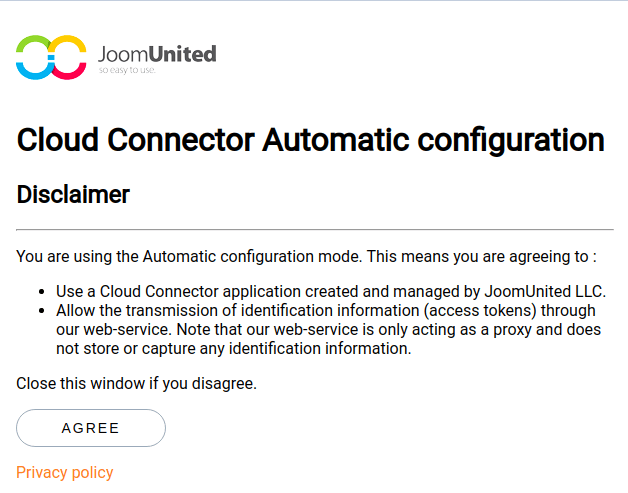Click the horizontal divider under Disclaimer
Image resolution: width=628 pixels, height=493 pixels.
(315, 229)
